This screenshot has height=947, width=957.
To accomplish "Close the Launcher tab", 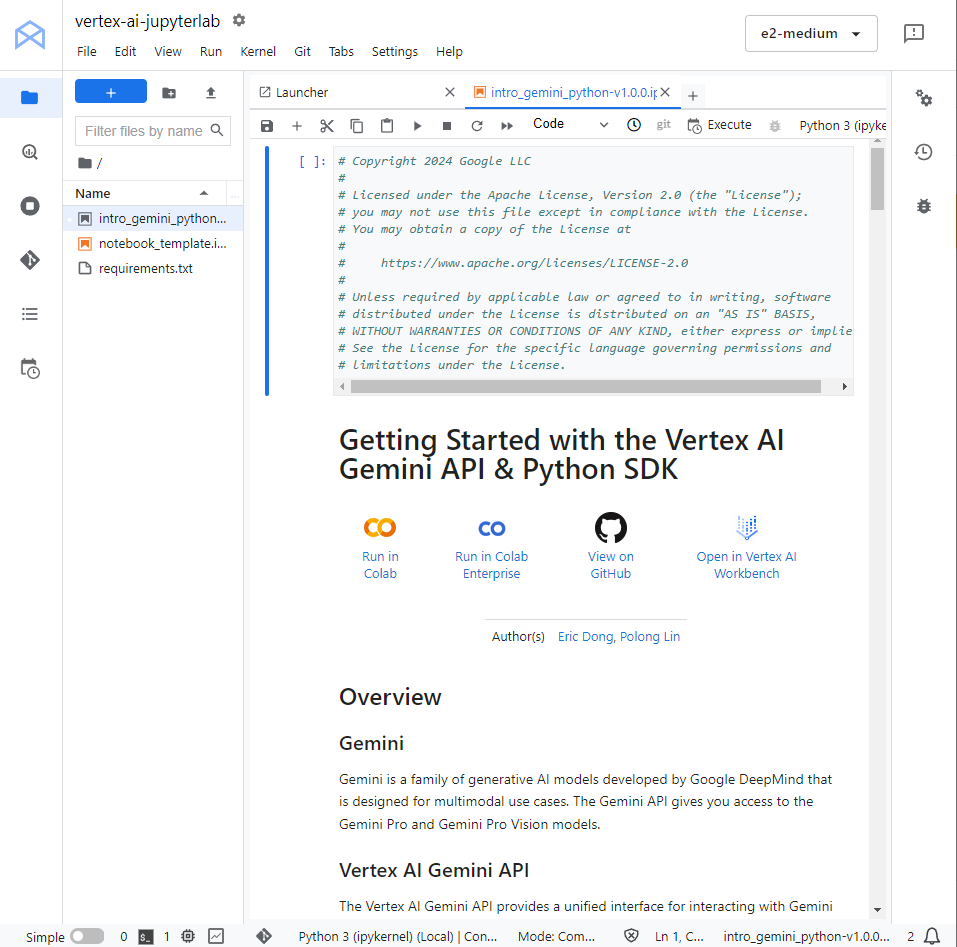I will tap(450, 92).
